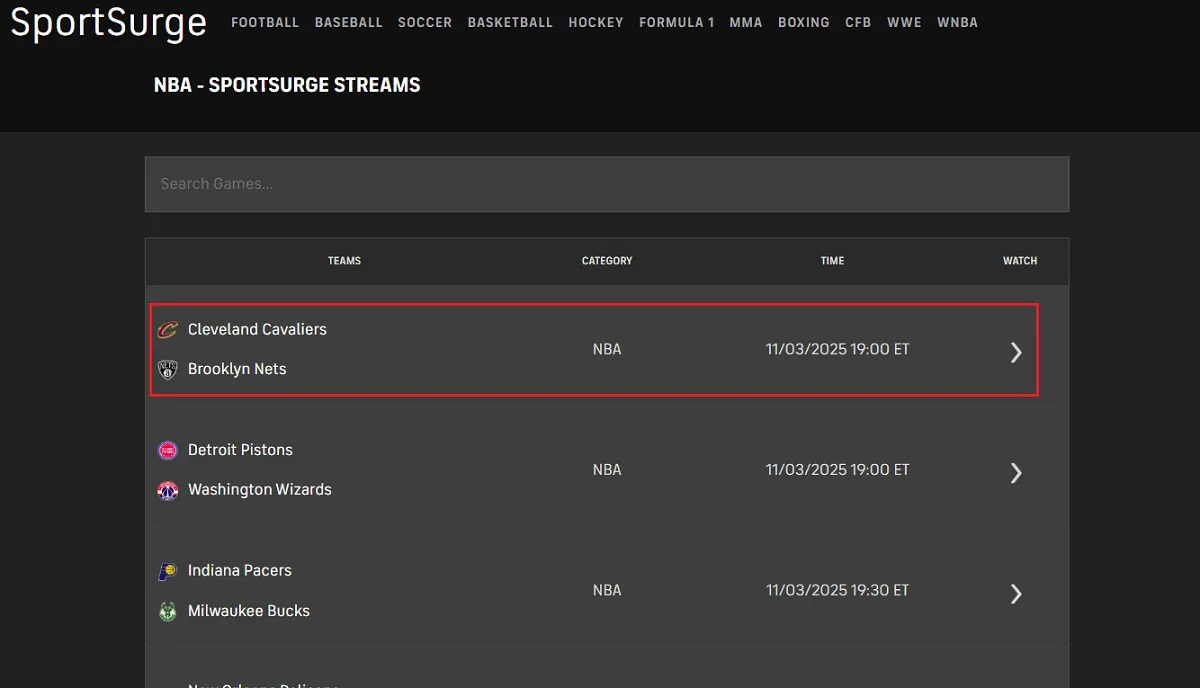Click the Detroit Pistons team name
The height and width of the screenshot is (688, 1200).
[240, 450]
